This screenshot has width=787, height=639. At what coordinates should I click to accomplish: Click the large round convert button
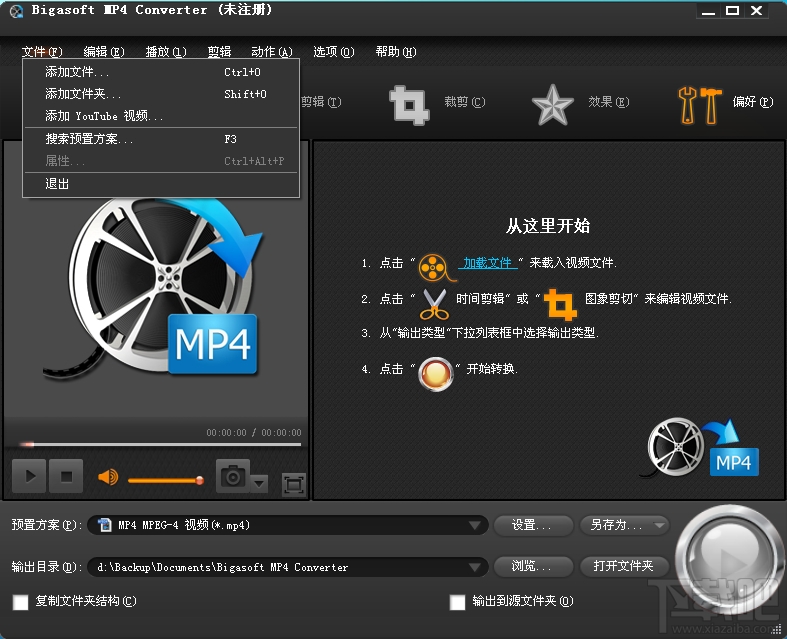click(x=728, y=559)
